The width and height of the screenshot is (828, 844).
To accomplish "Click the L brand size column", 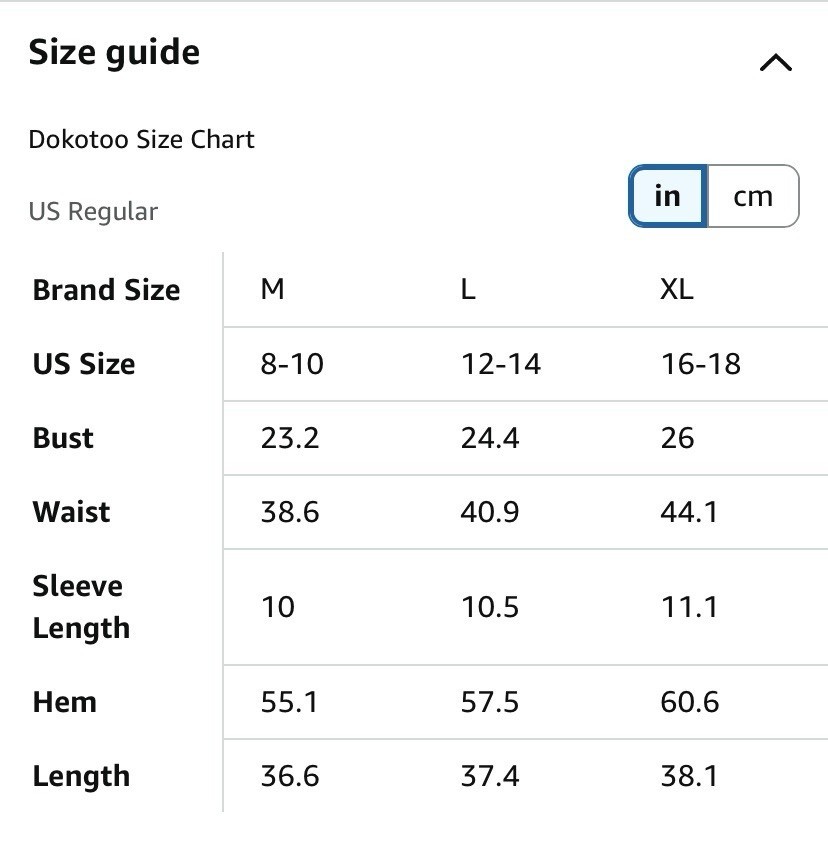I will click(x=468, y=289).
